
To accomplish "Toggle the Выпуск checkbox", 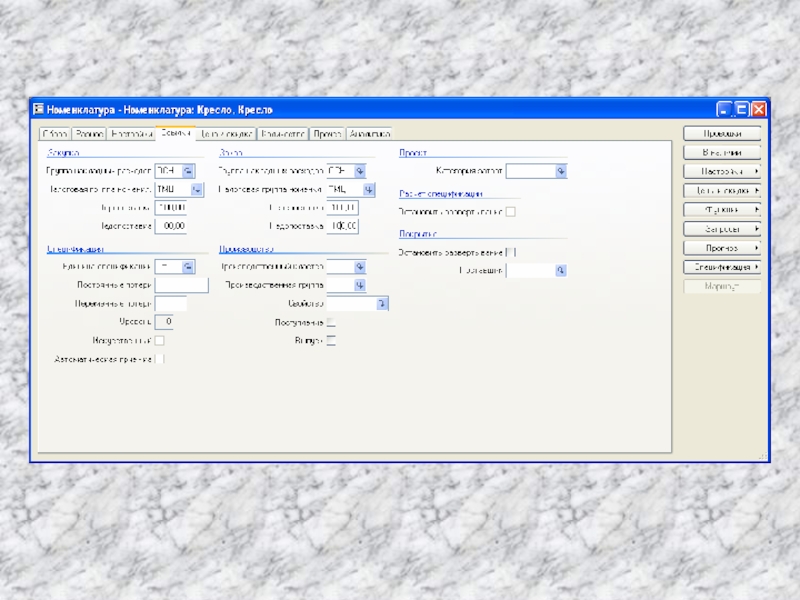I will [x=331, y=340].
